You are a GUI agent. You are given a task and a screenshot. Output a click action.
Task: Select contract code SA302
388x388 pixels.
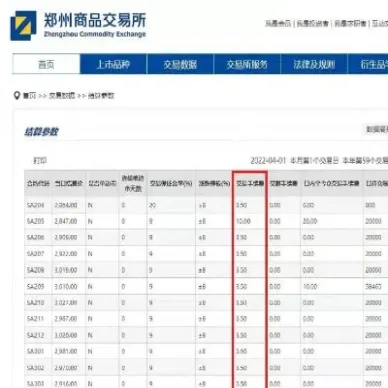pyautogui.click(x=35, y=368)
